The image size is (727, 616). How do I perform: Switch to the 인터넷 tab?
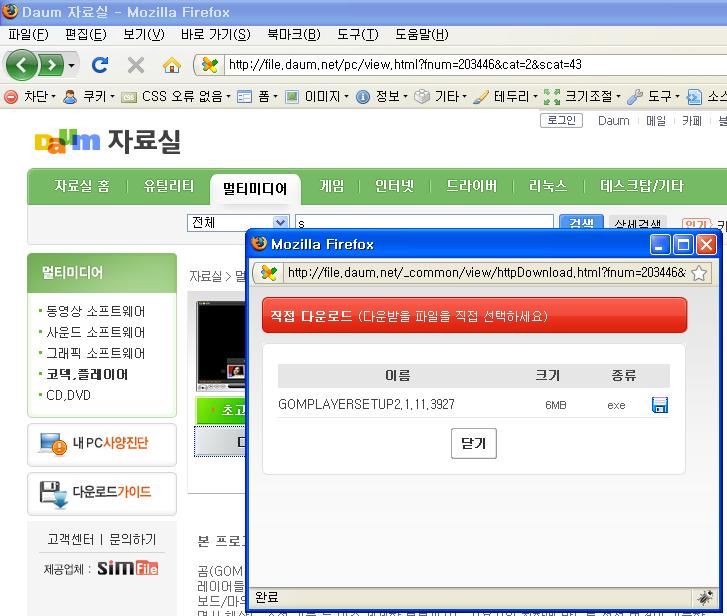pyautogui.click(x=394, y=186)
